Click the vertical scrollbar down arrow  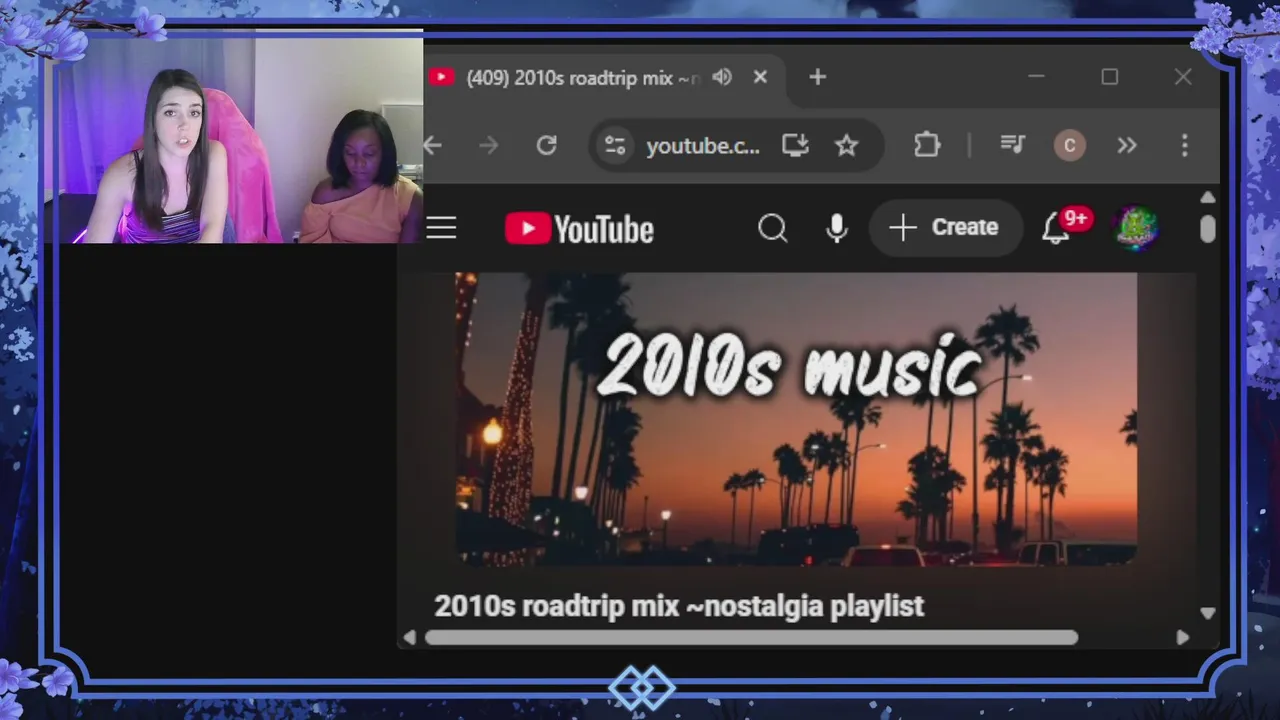coord(1207,613)
